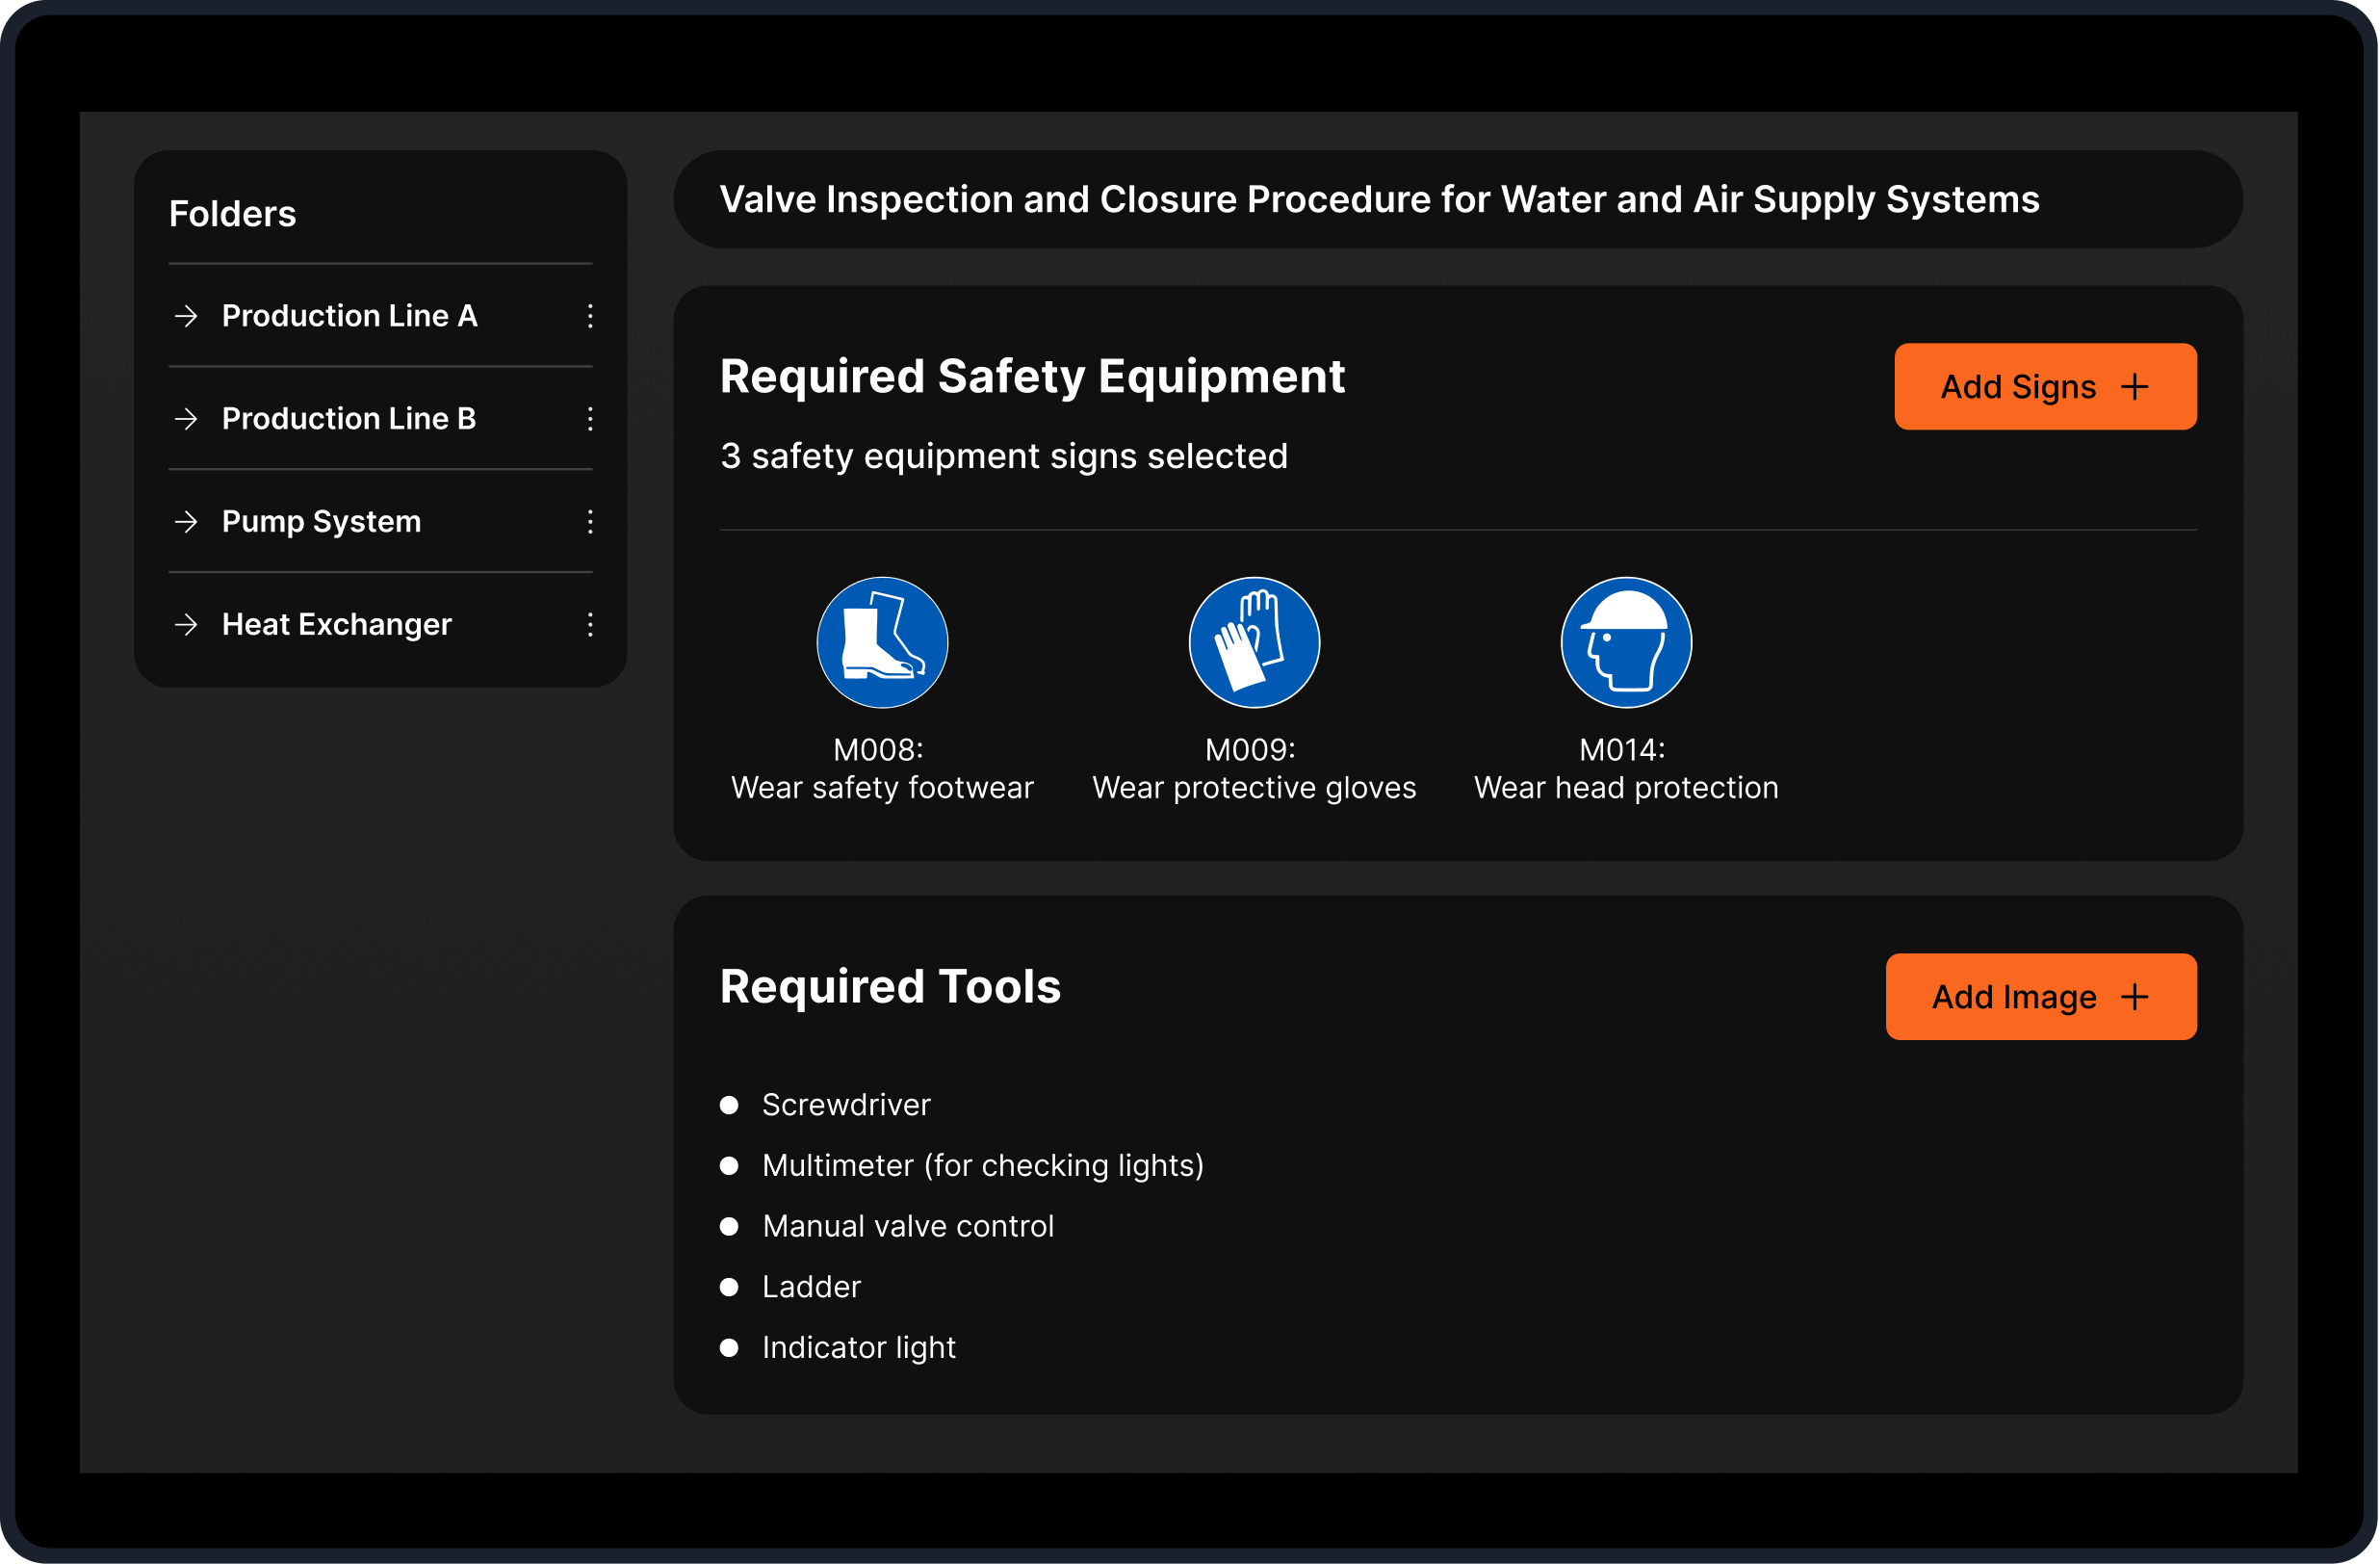Click the plus icon on Add Image

(x=2134, y=997)
